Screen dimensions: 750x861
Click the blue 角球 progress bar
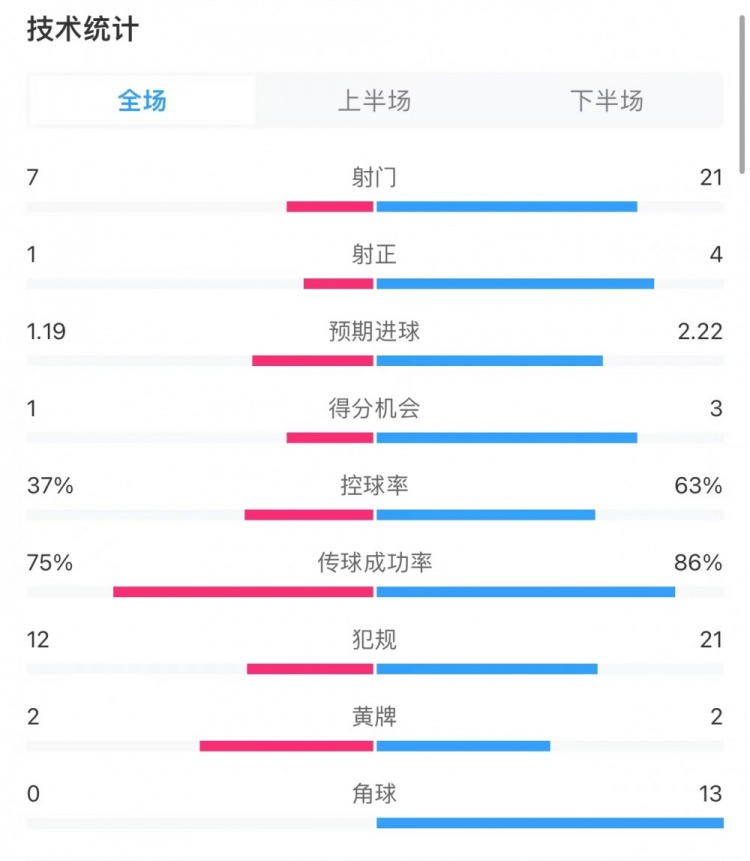[549, 823]
